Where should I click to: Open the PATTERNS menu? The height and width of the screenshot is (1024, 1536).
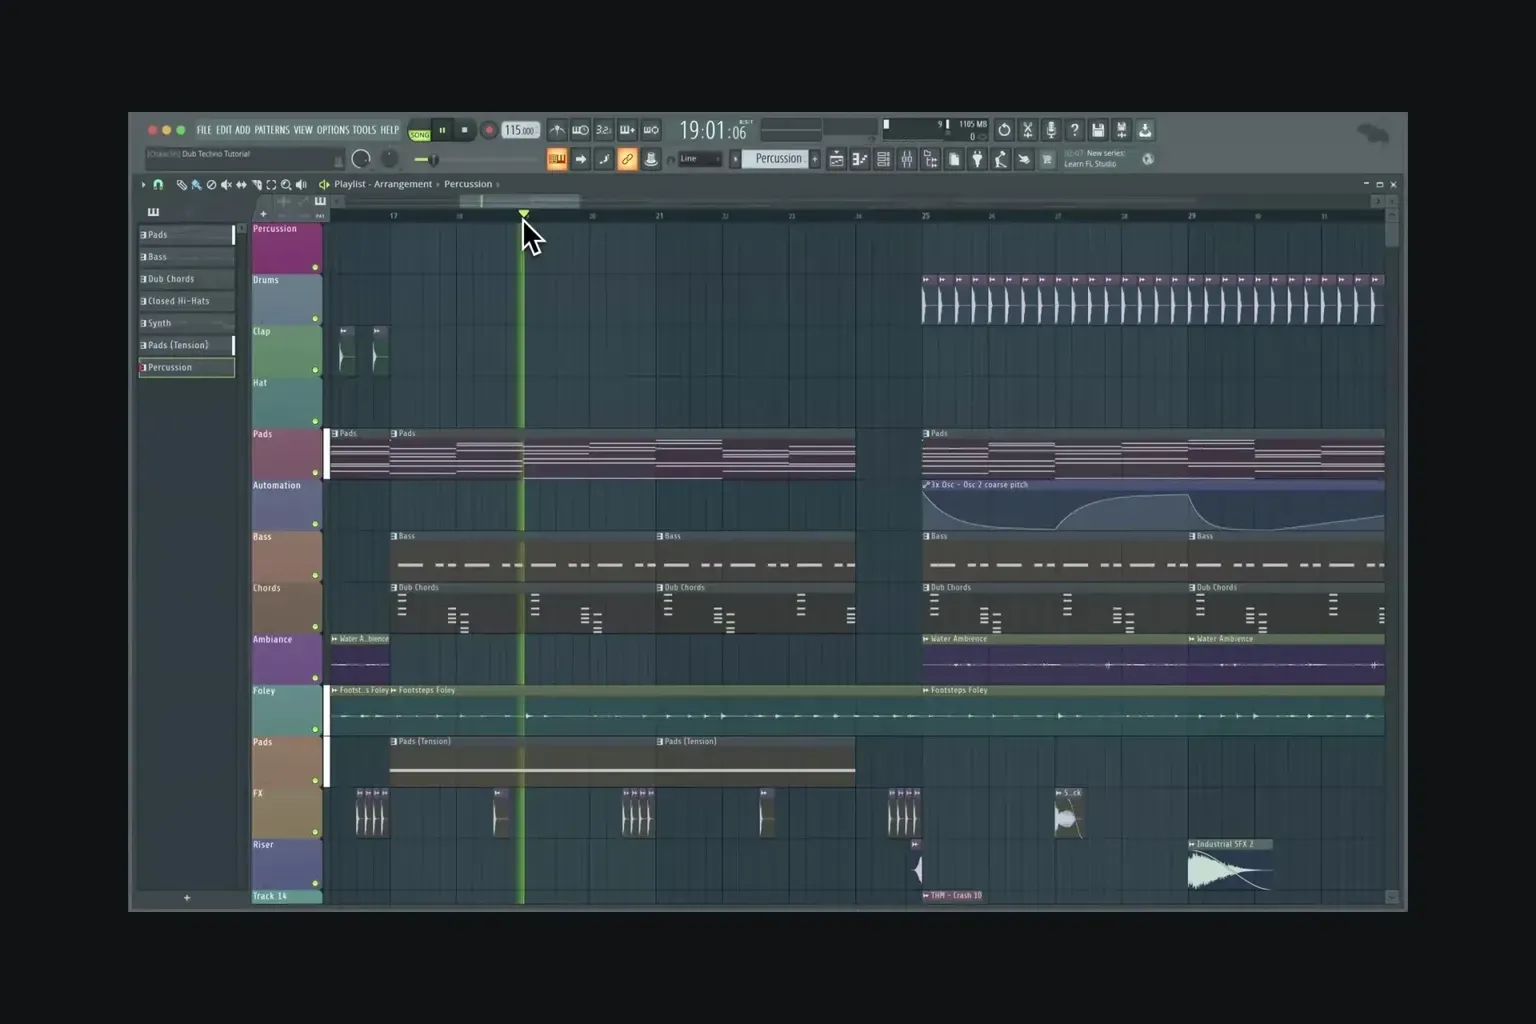tap(271, 130)
